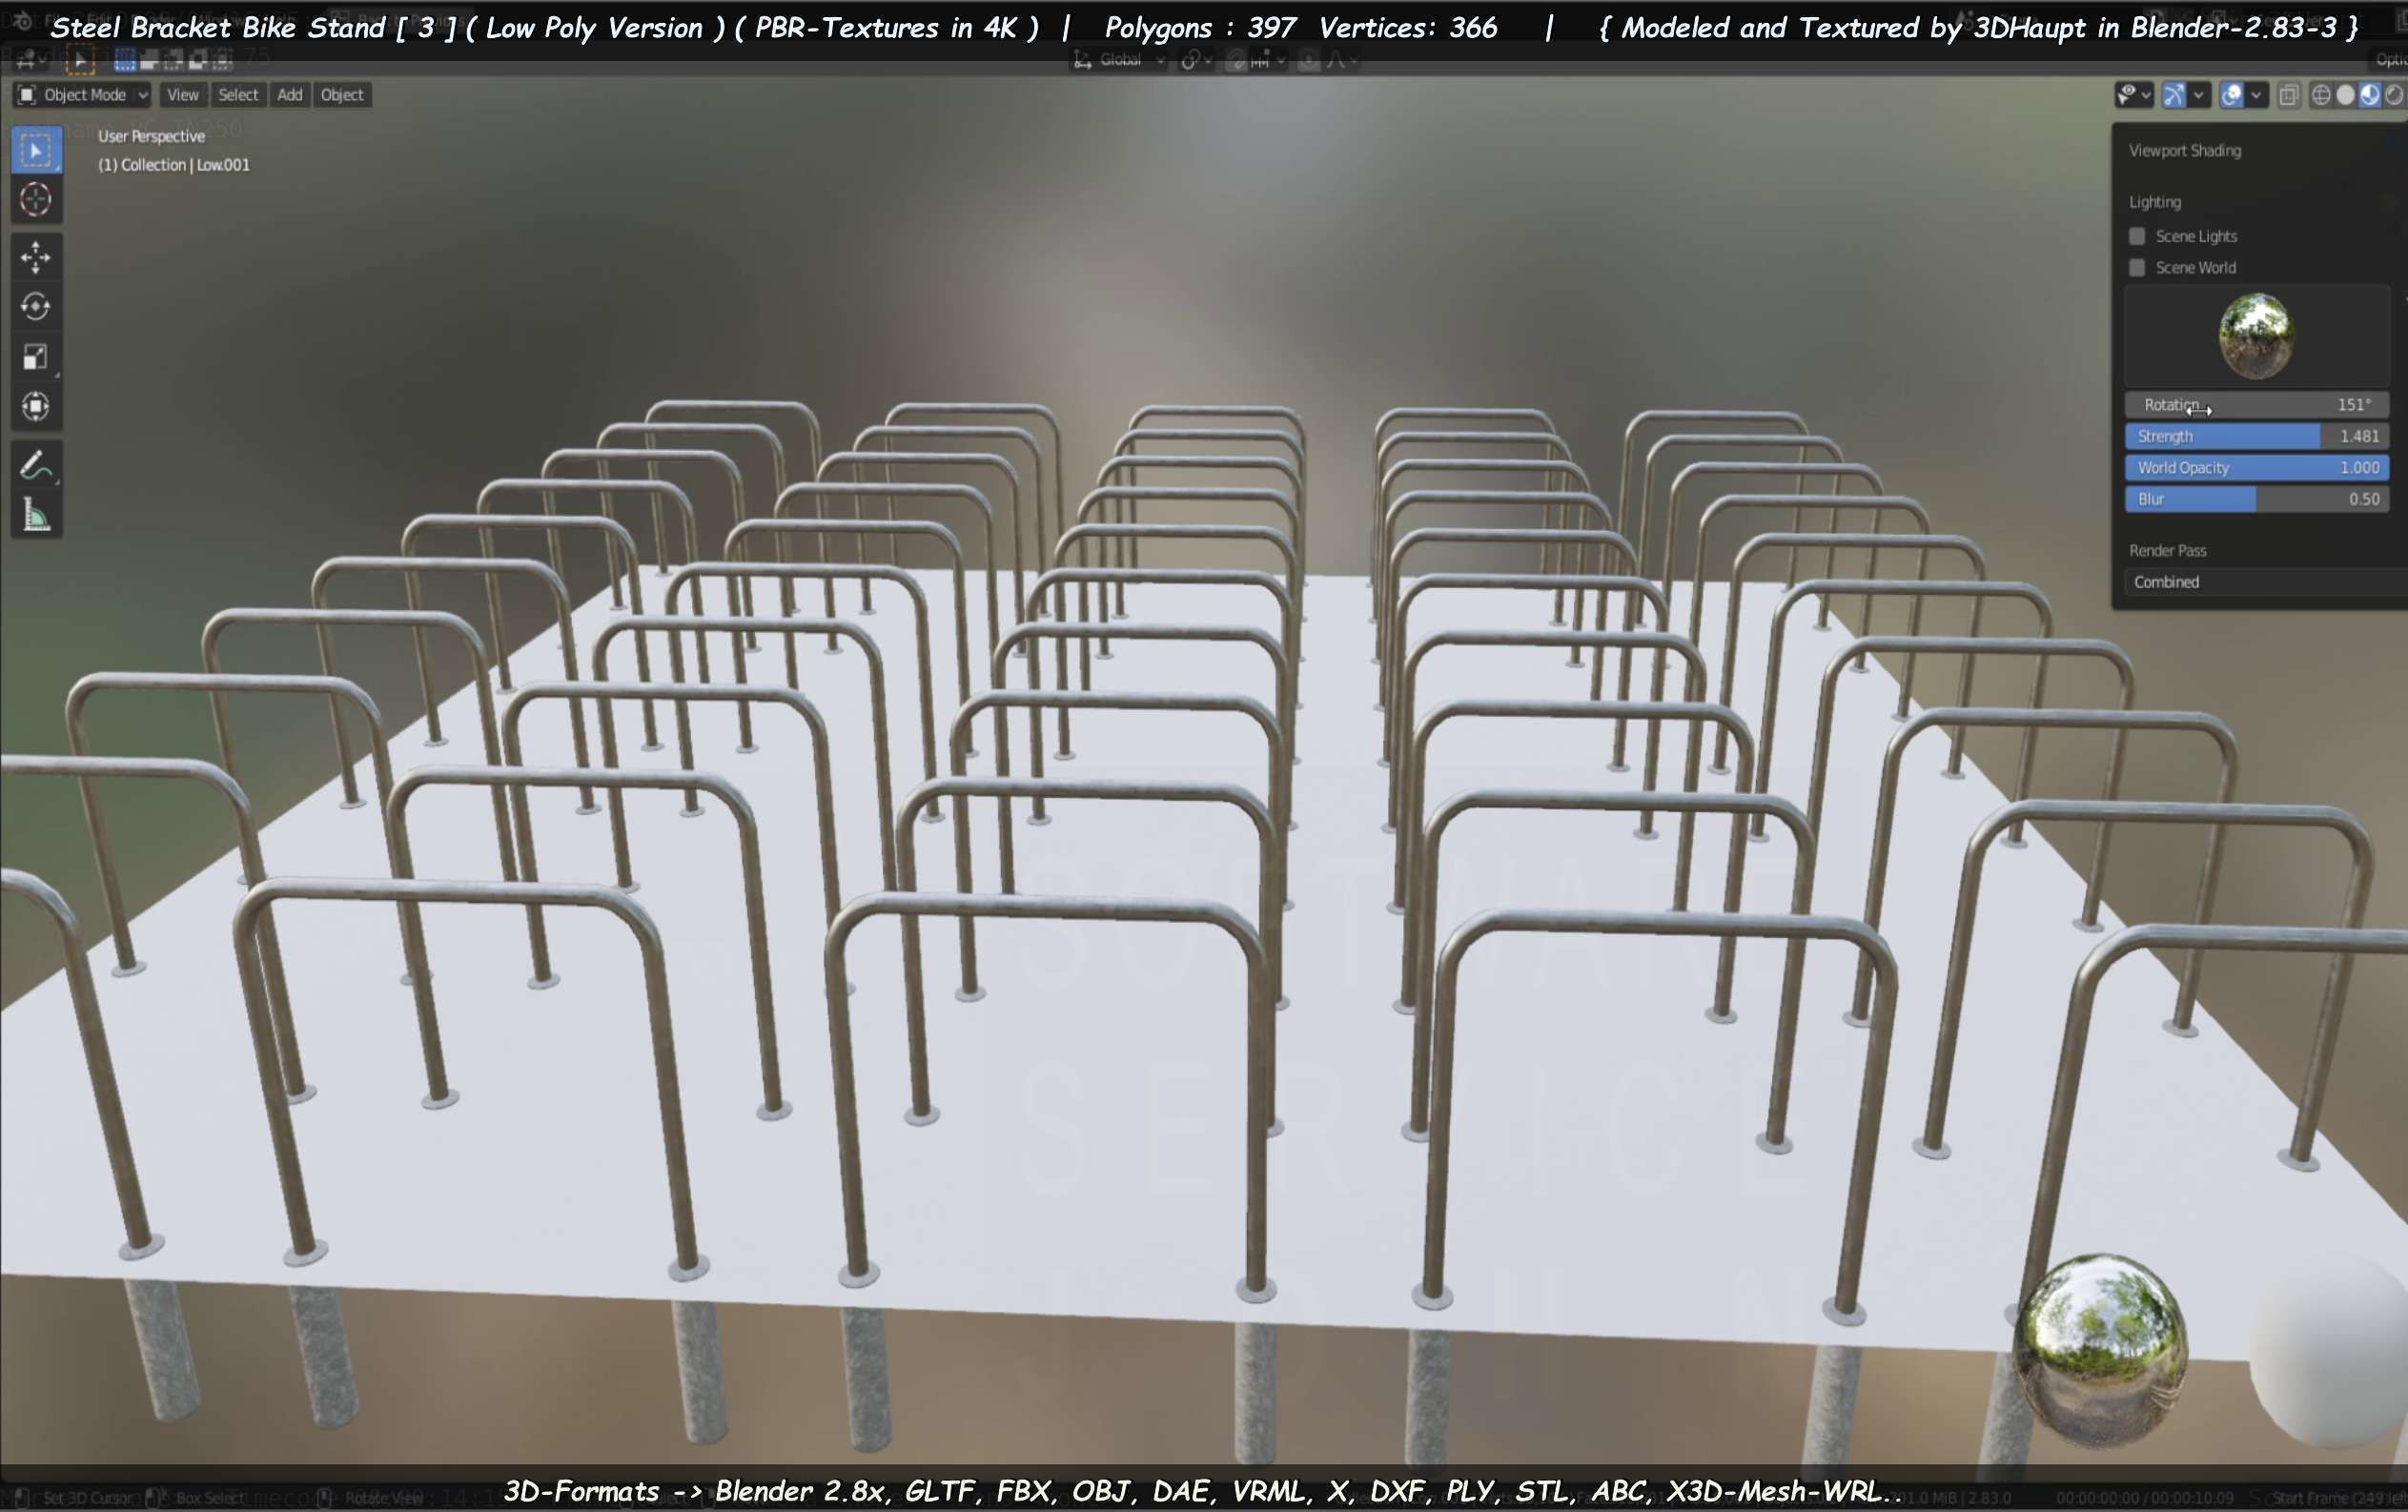Select the Select Box tool
Image resolution: width=2408 pixels, height=1512 pixels.
point(36,150)
